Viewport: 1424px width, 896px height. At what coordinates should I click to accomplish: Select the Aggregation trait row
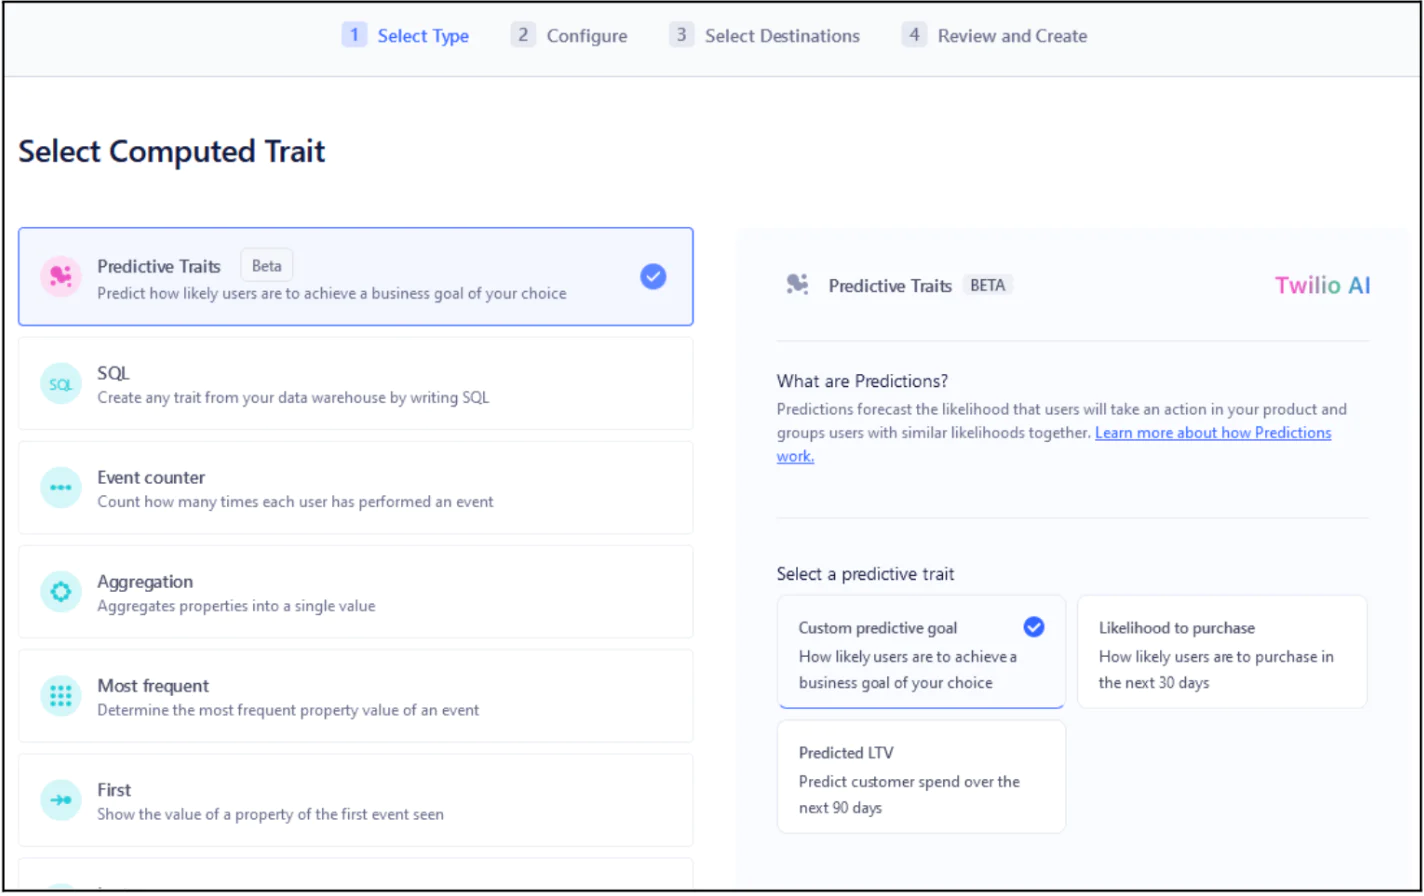click(355, 592)
